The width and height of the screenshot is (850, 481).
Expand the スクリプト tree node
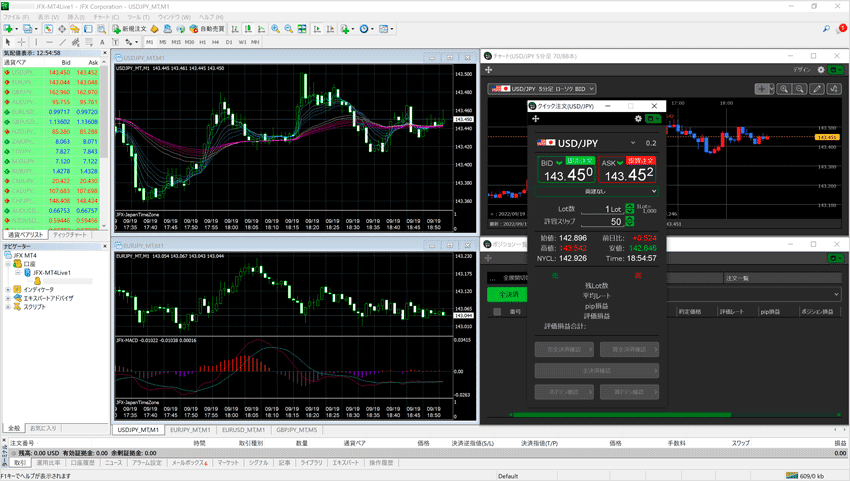(x=8, y=307)
